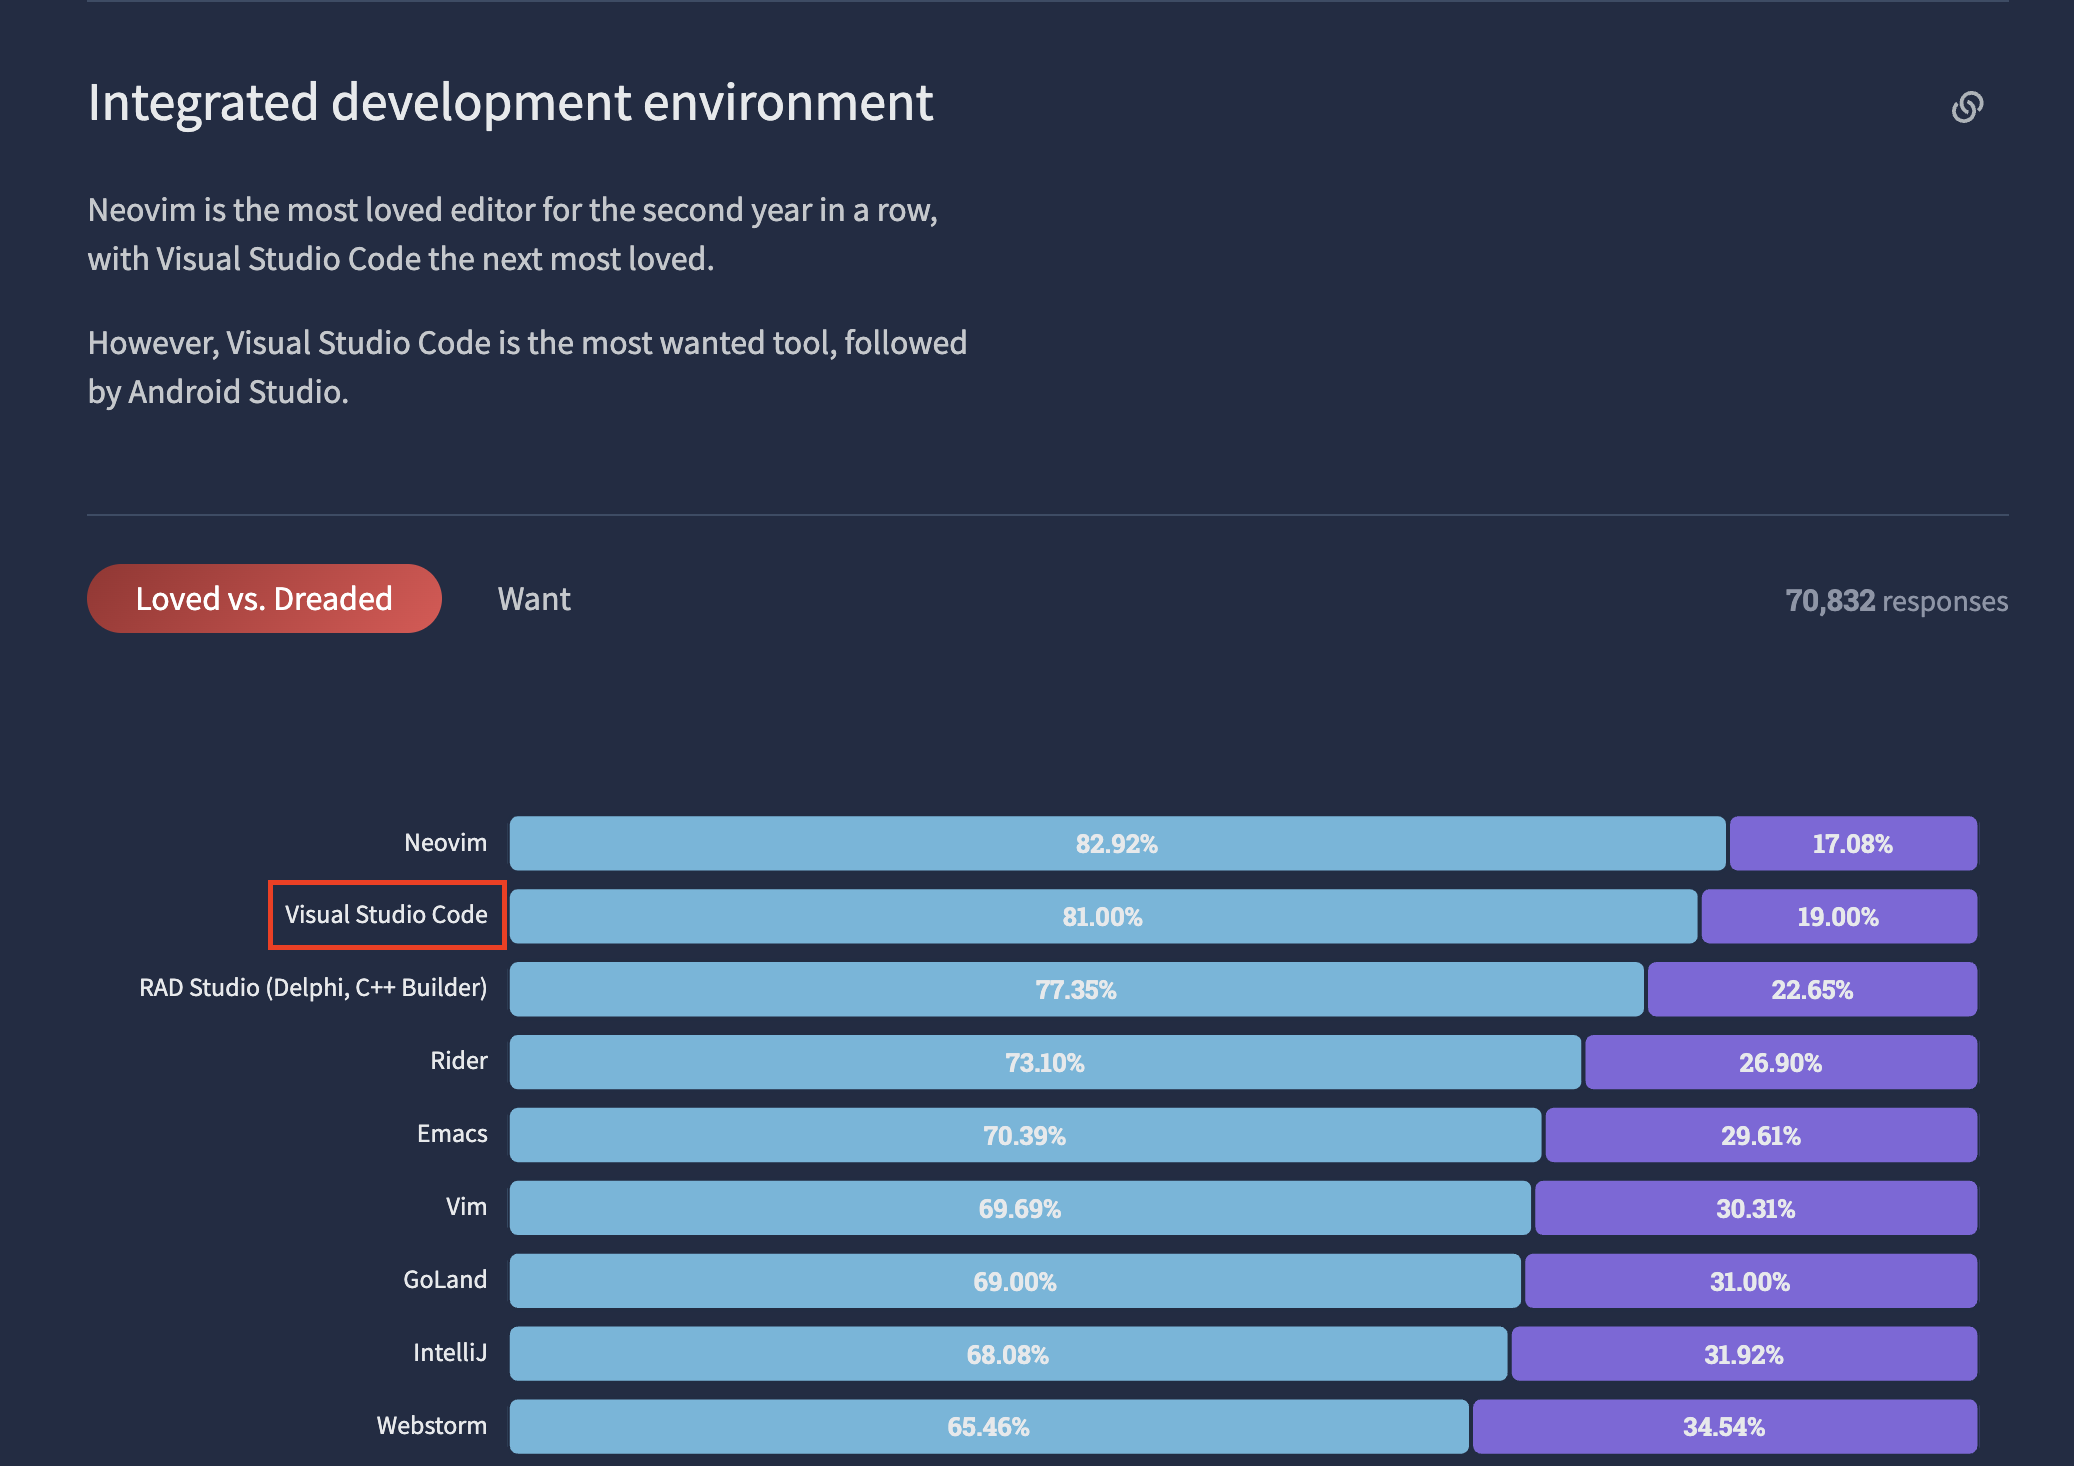Click Emacs's 29.61% dreaded bar segment

pyautogui.click(x=1760, y=1134)
